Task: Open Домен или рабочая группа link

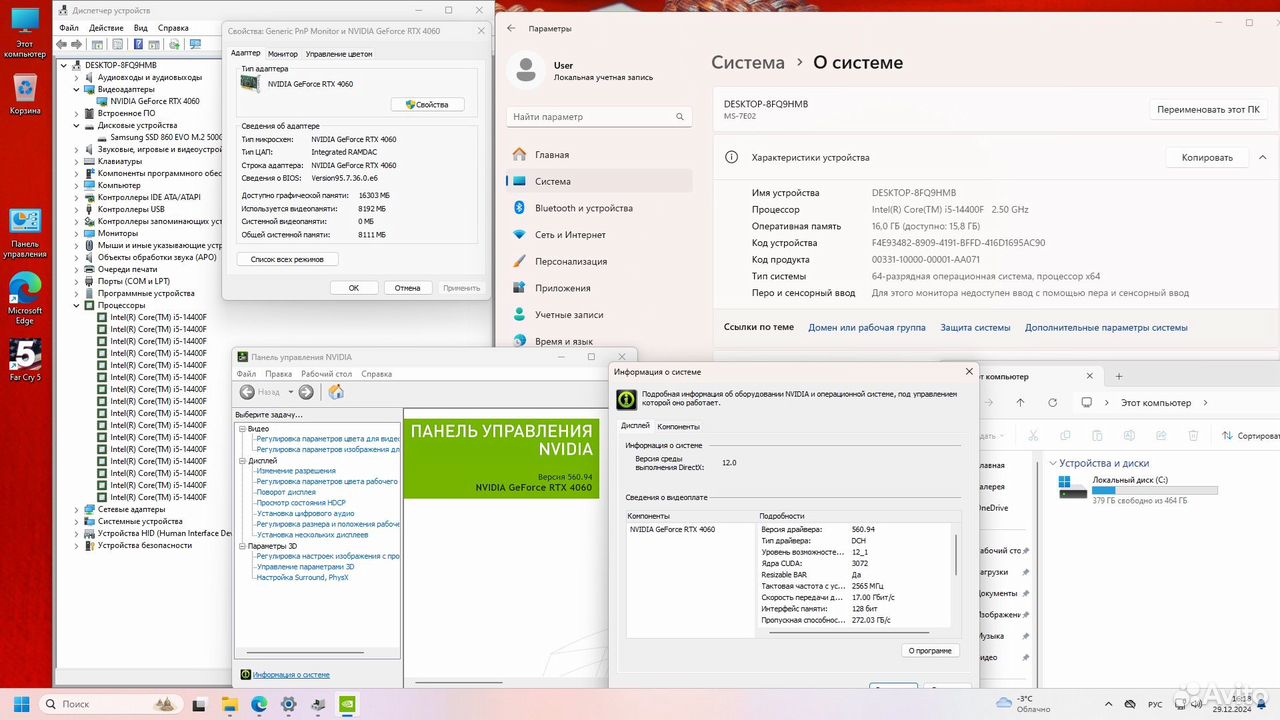Action: tap(867, 327)
